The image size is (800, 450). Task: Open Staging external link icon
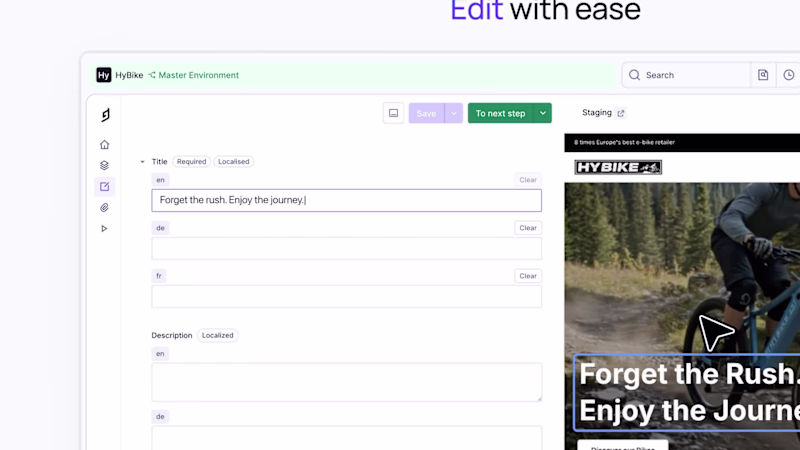point(620,113)
